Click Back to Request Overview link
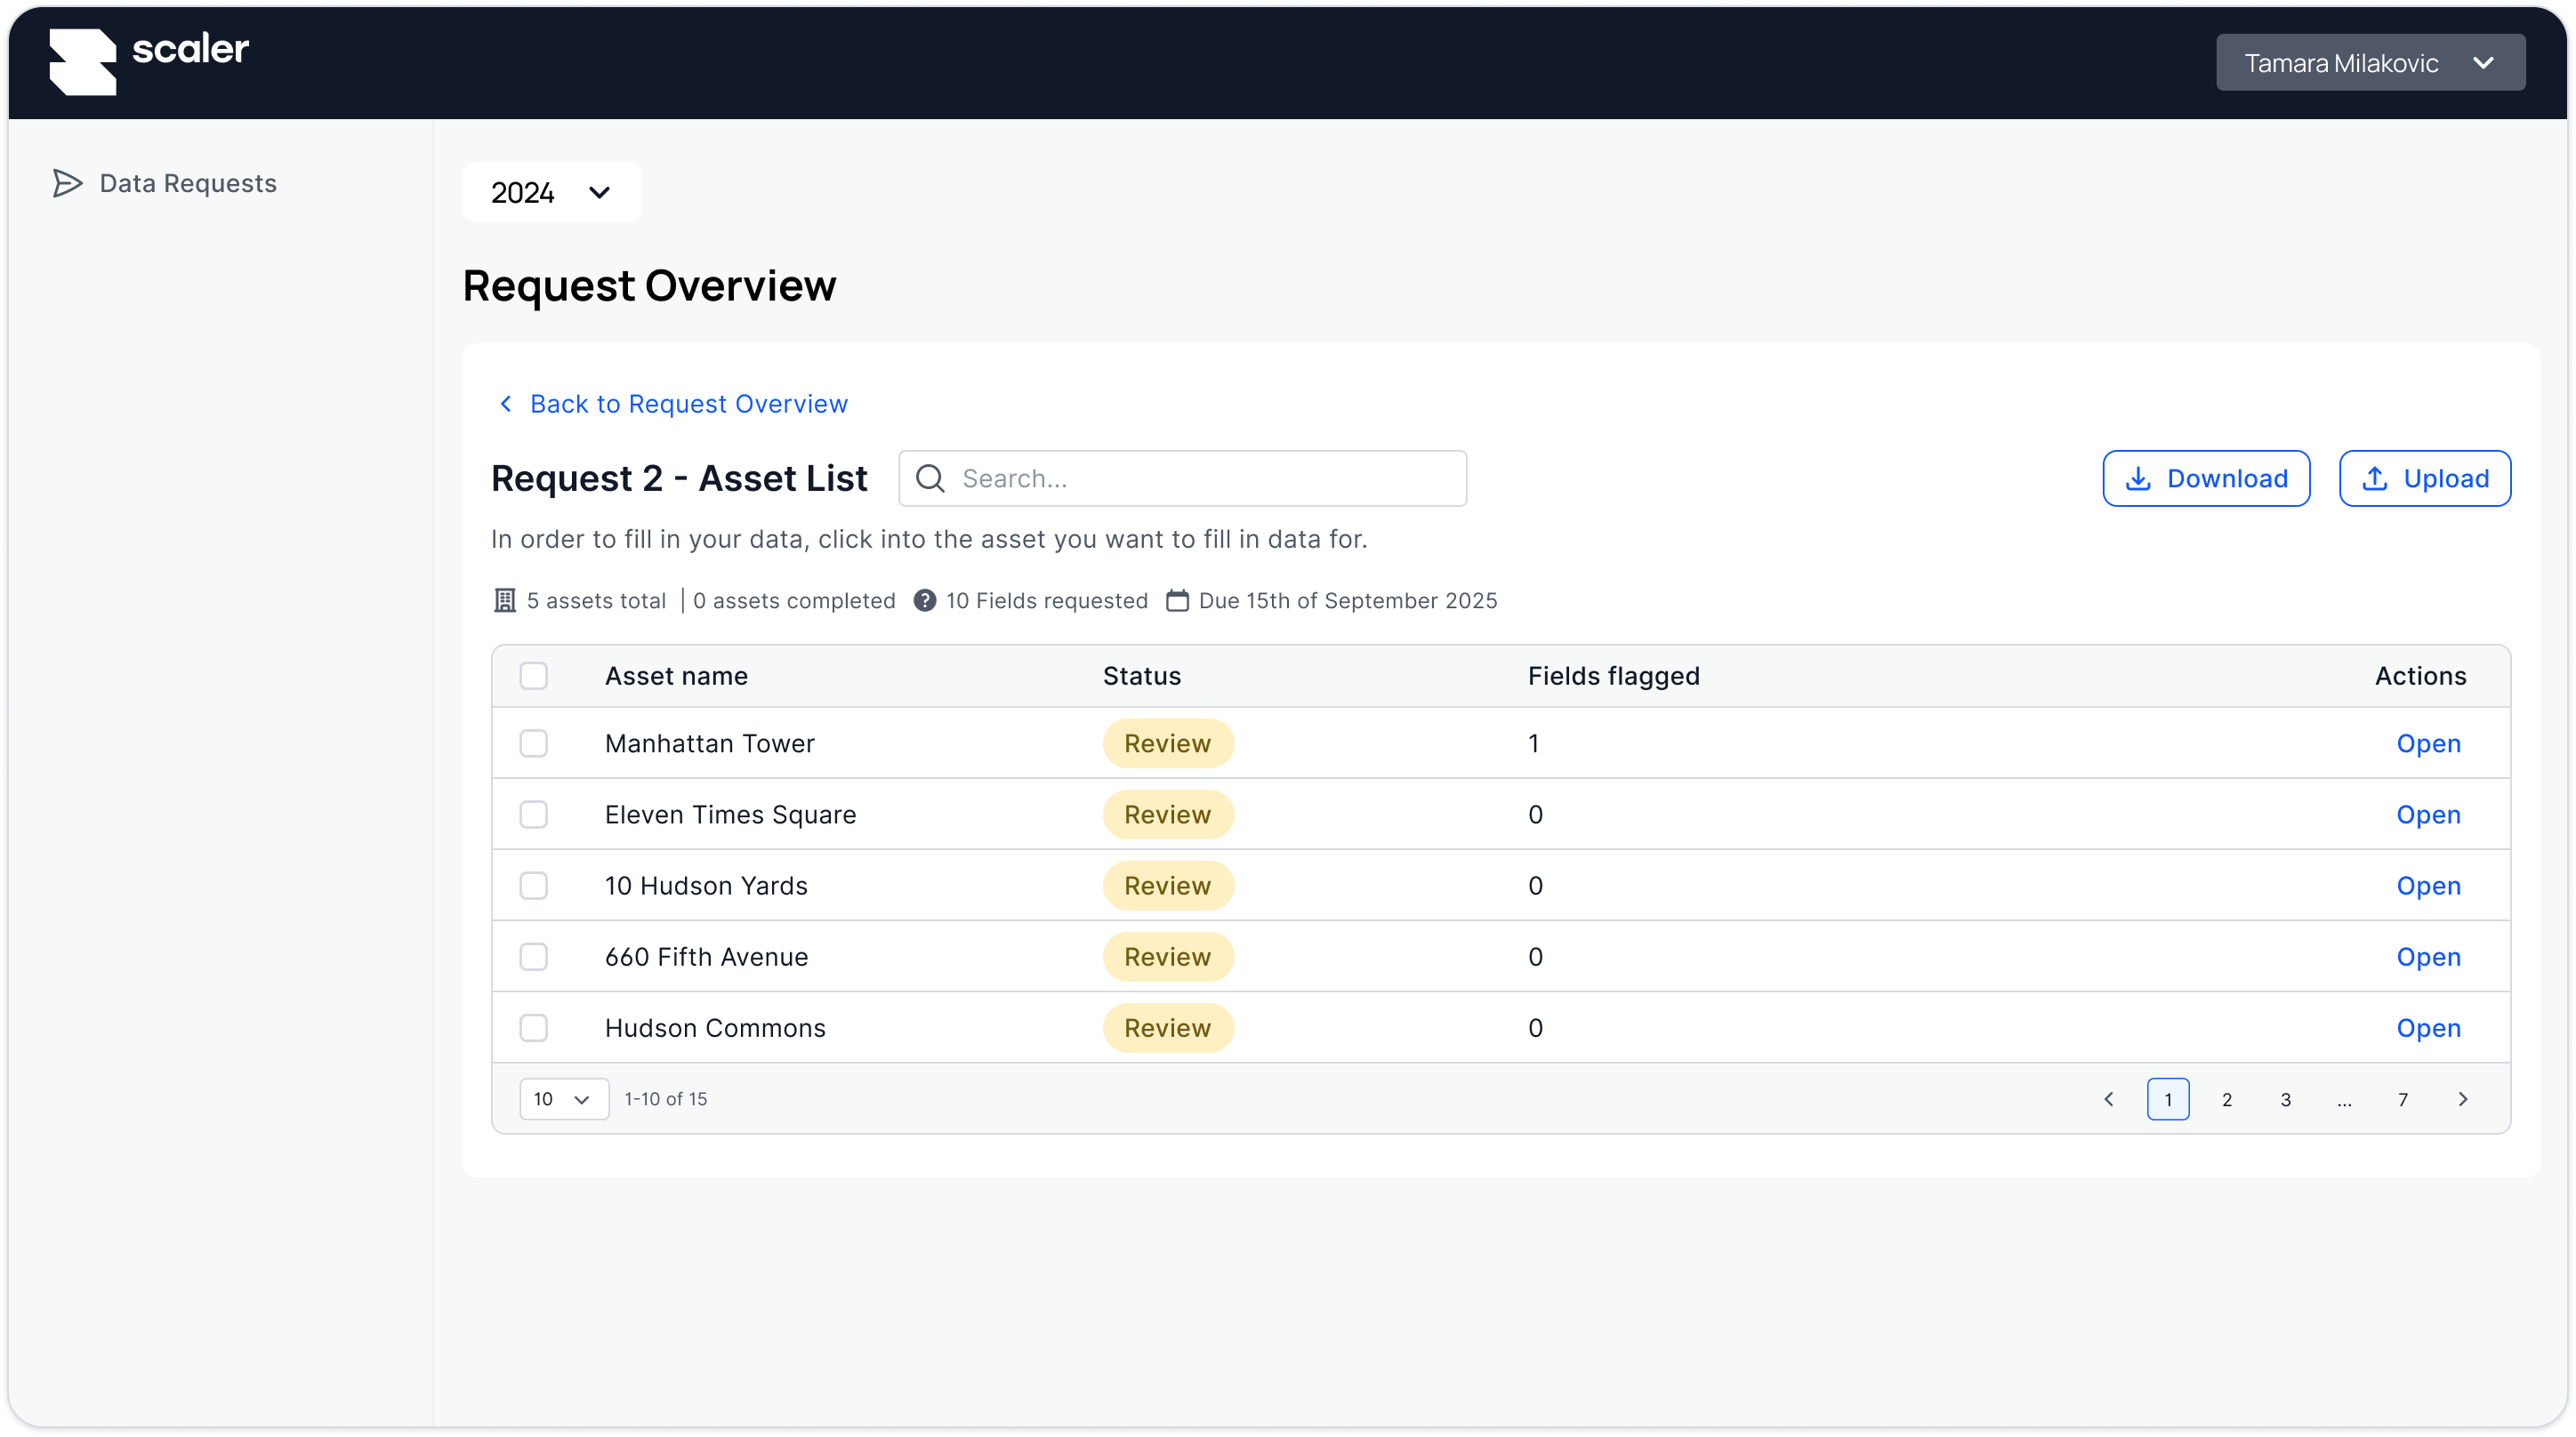The image size is (2576, 1437). click(688, 404)
